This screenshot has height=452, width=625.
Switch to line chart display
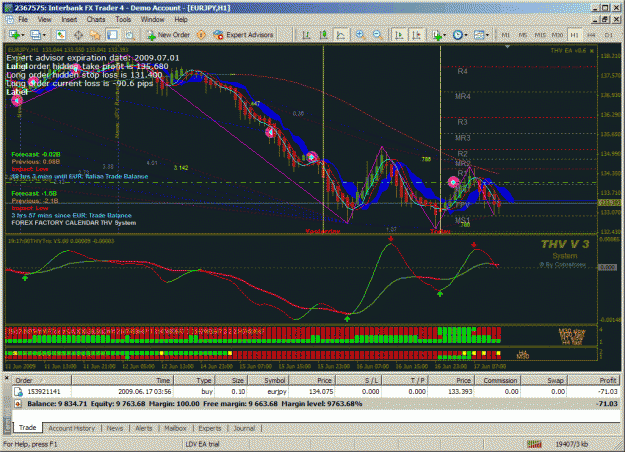[341, 35]
